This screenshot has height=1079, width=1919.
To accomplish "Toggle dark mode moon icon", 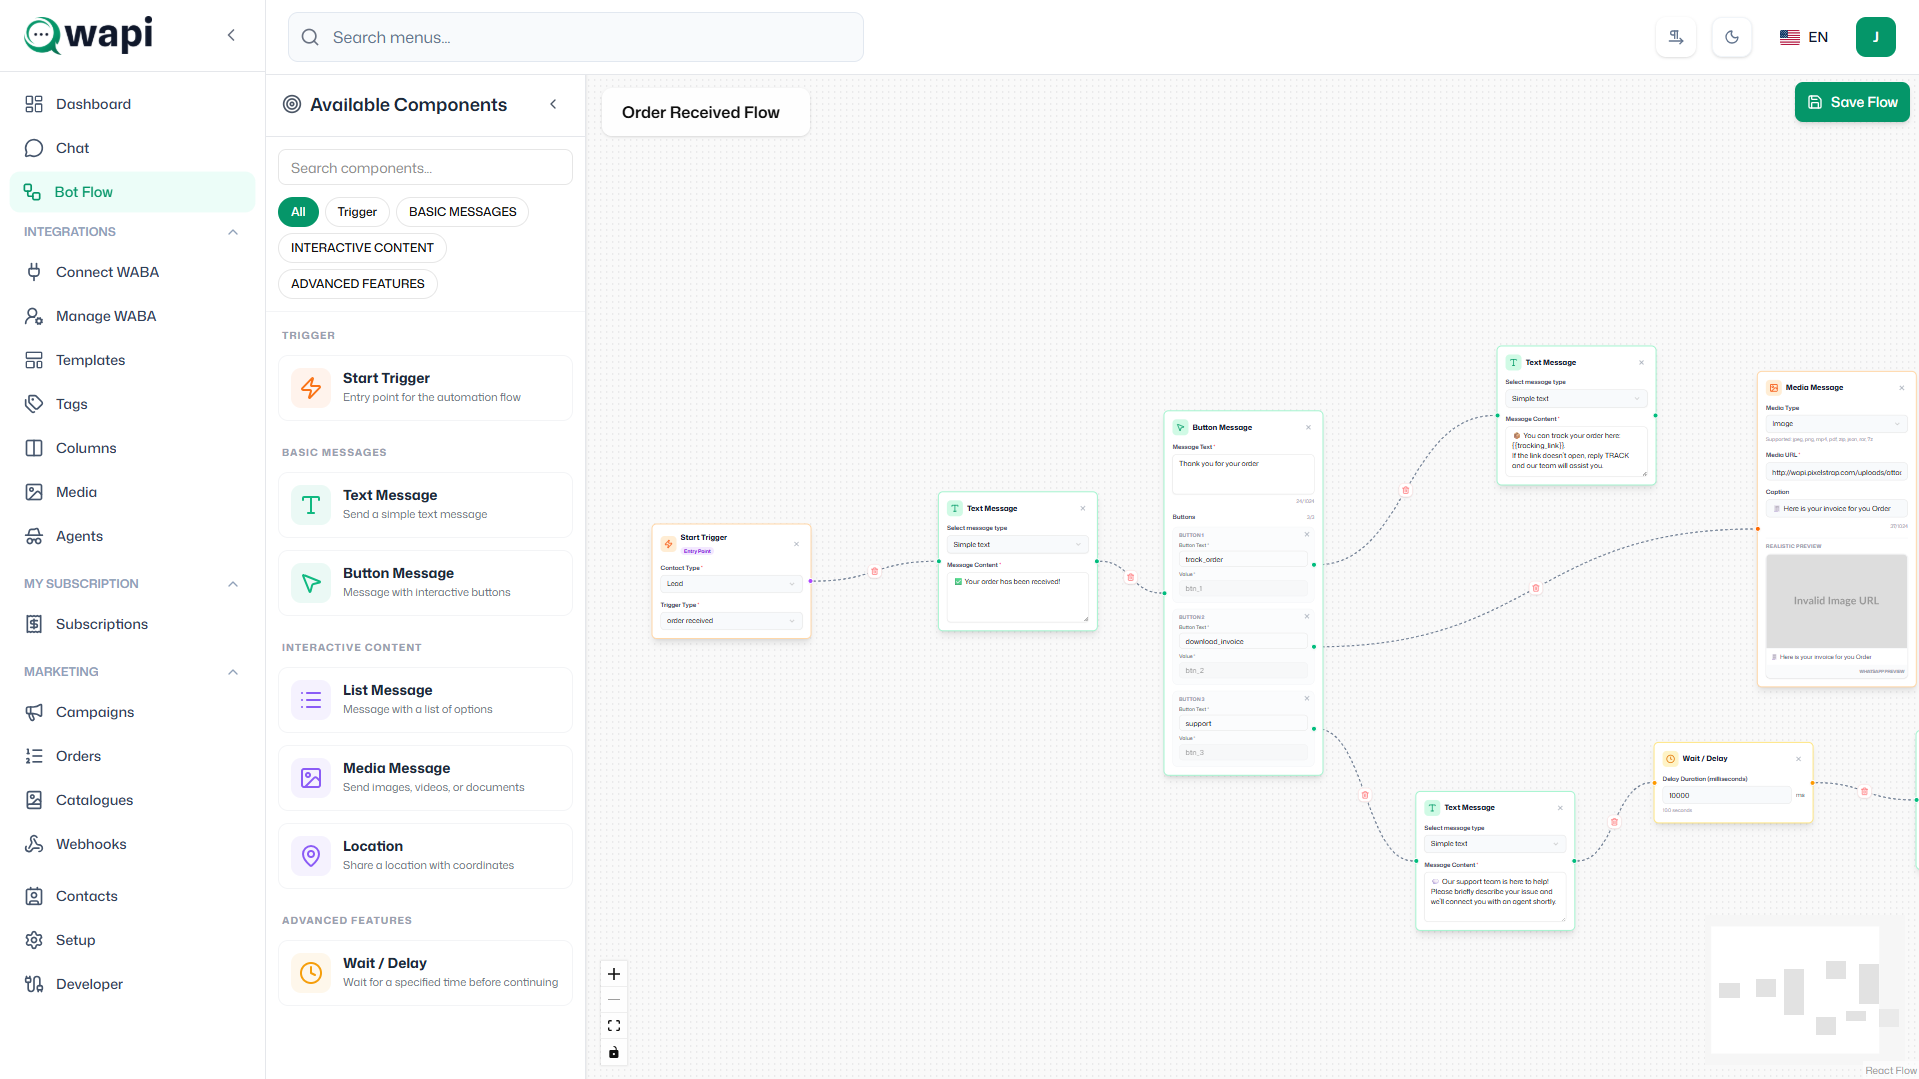I will tap(1732, 37).
